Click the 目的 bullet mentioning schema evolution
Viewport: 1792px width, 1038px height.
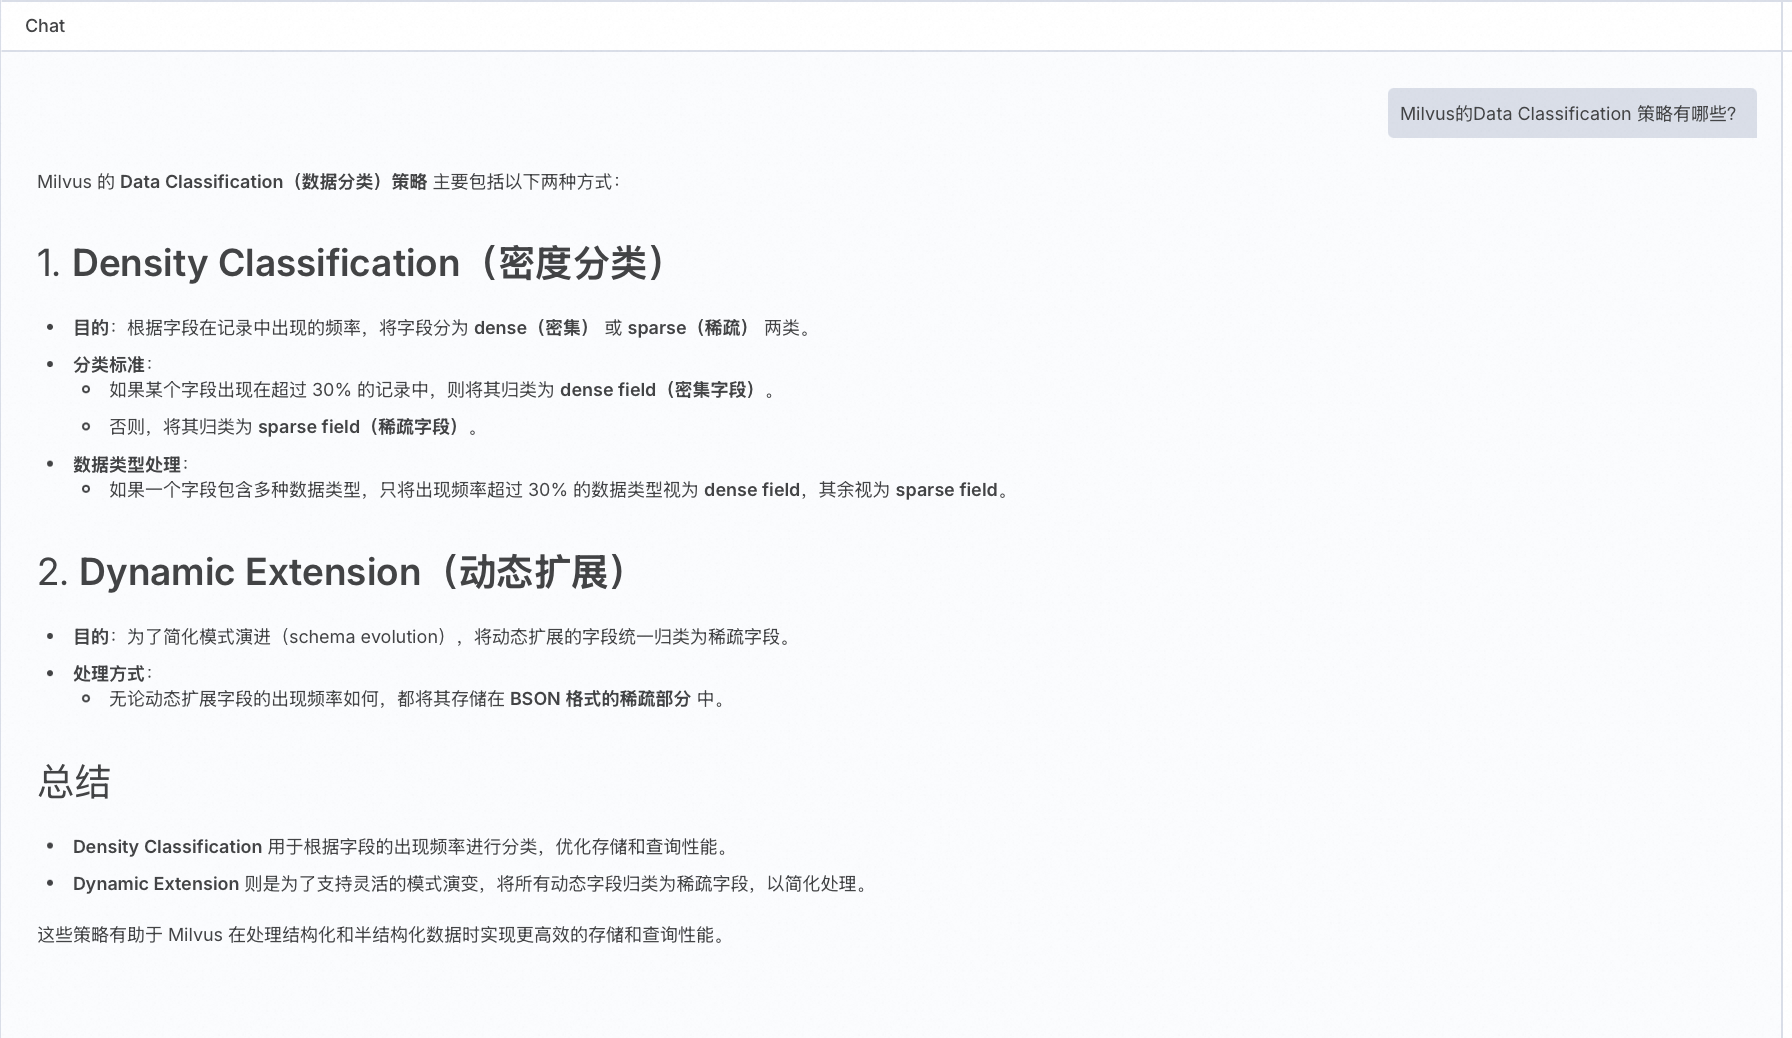pos(432,637)
